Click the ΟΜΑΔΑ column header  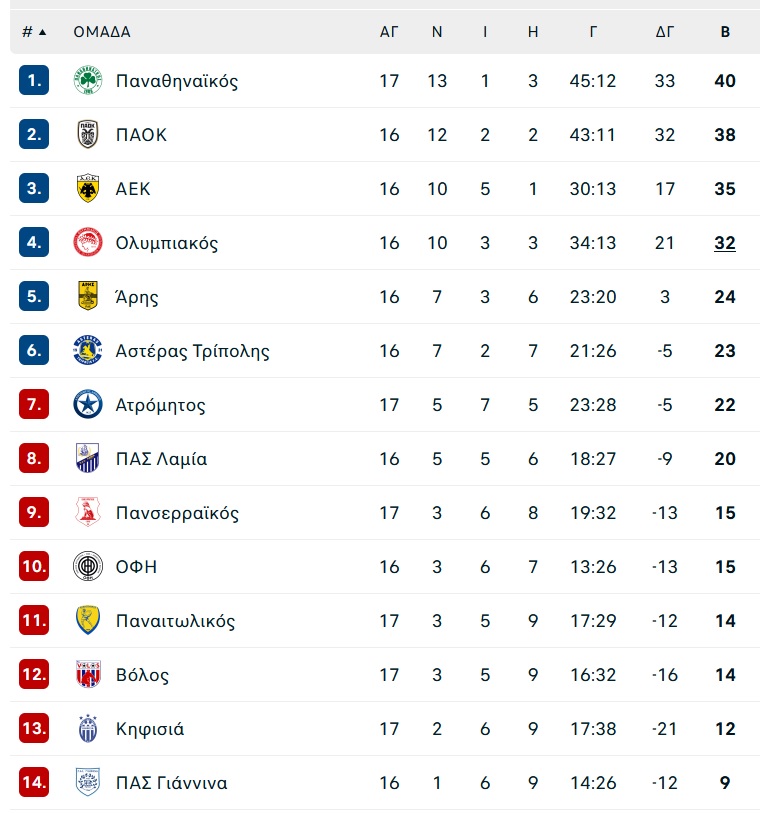pos(102,32)
